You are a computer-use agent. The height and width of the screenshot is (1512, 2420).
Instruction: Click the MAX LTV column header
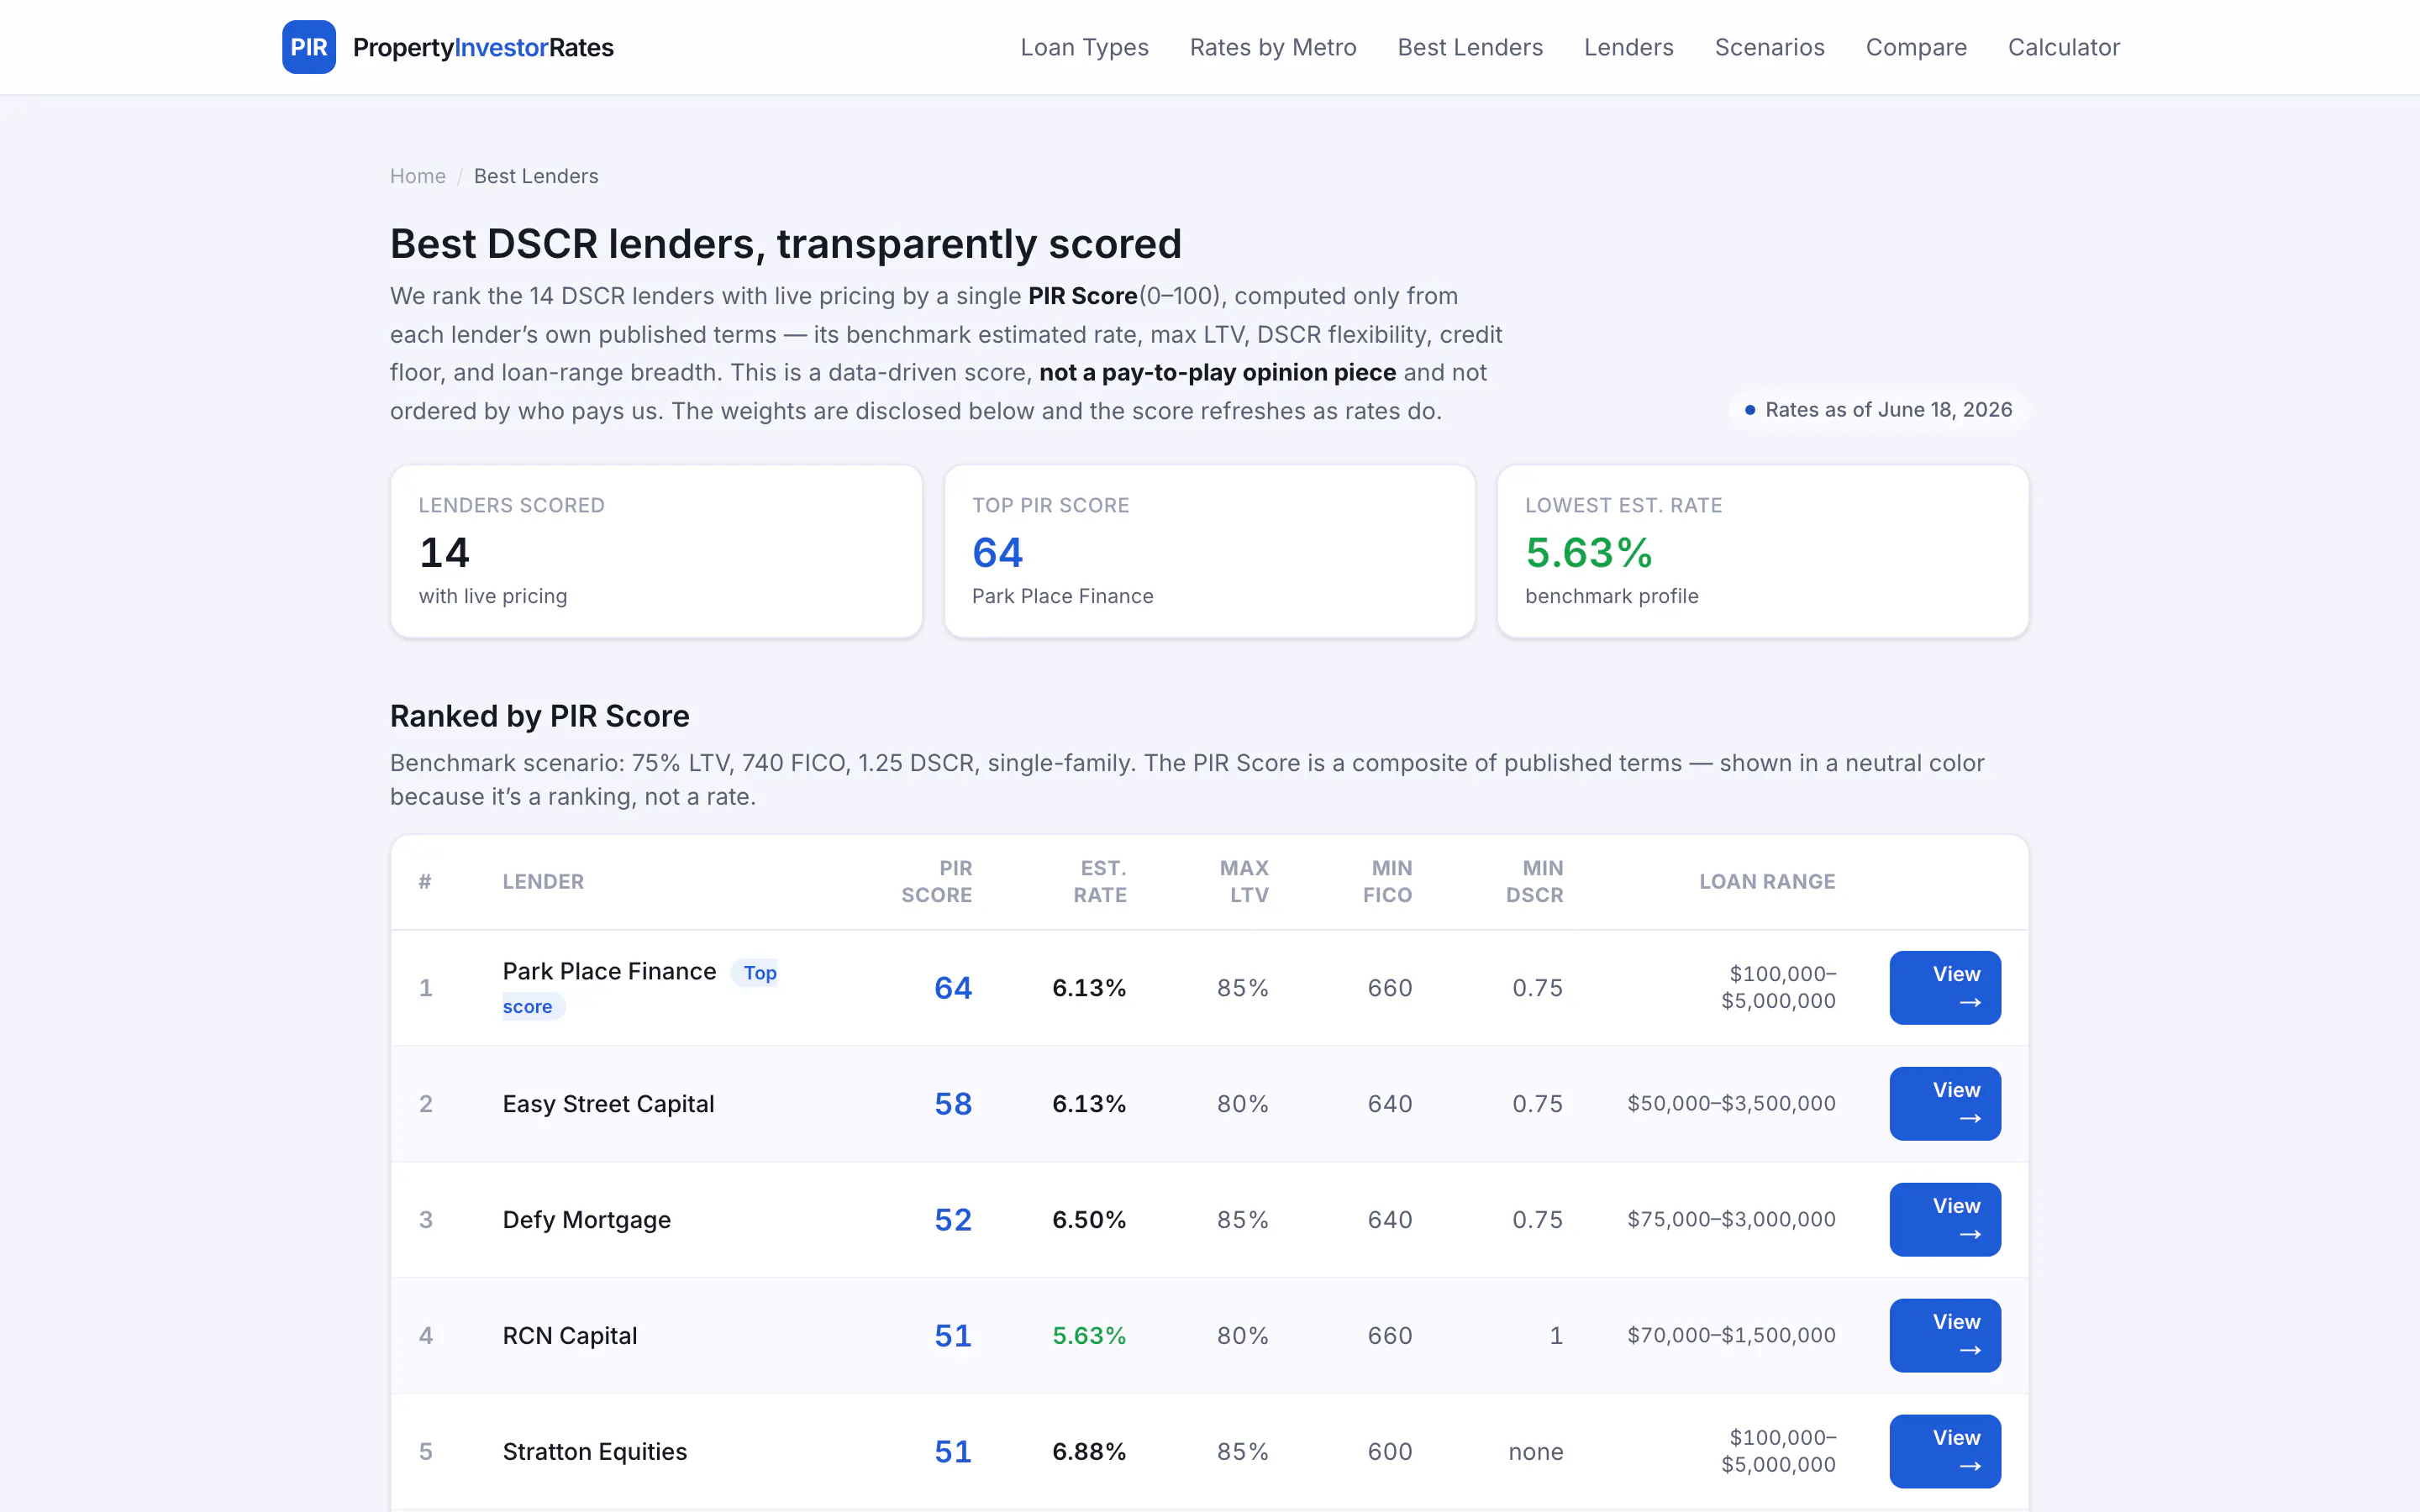point(1244,881)
